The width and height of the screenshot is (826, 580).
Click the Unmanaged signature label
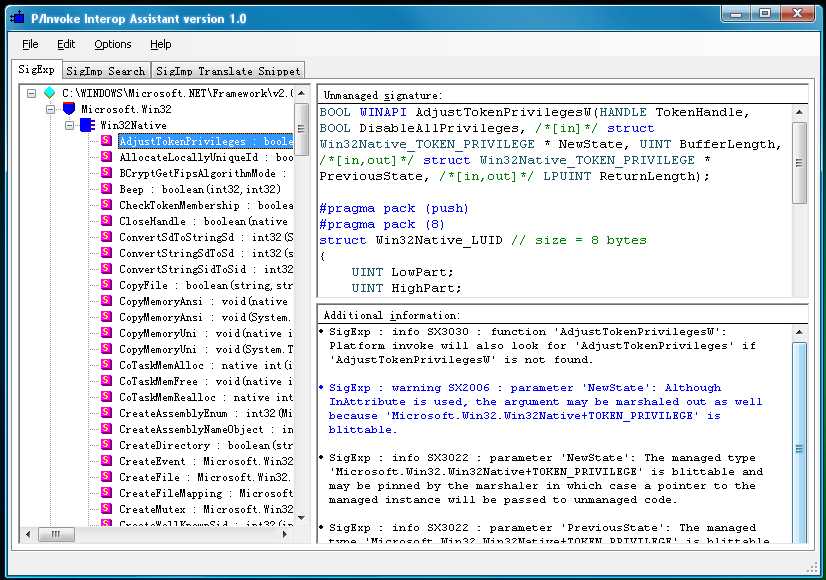tap(383, 95)
